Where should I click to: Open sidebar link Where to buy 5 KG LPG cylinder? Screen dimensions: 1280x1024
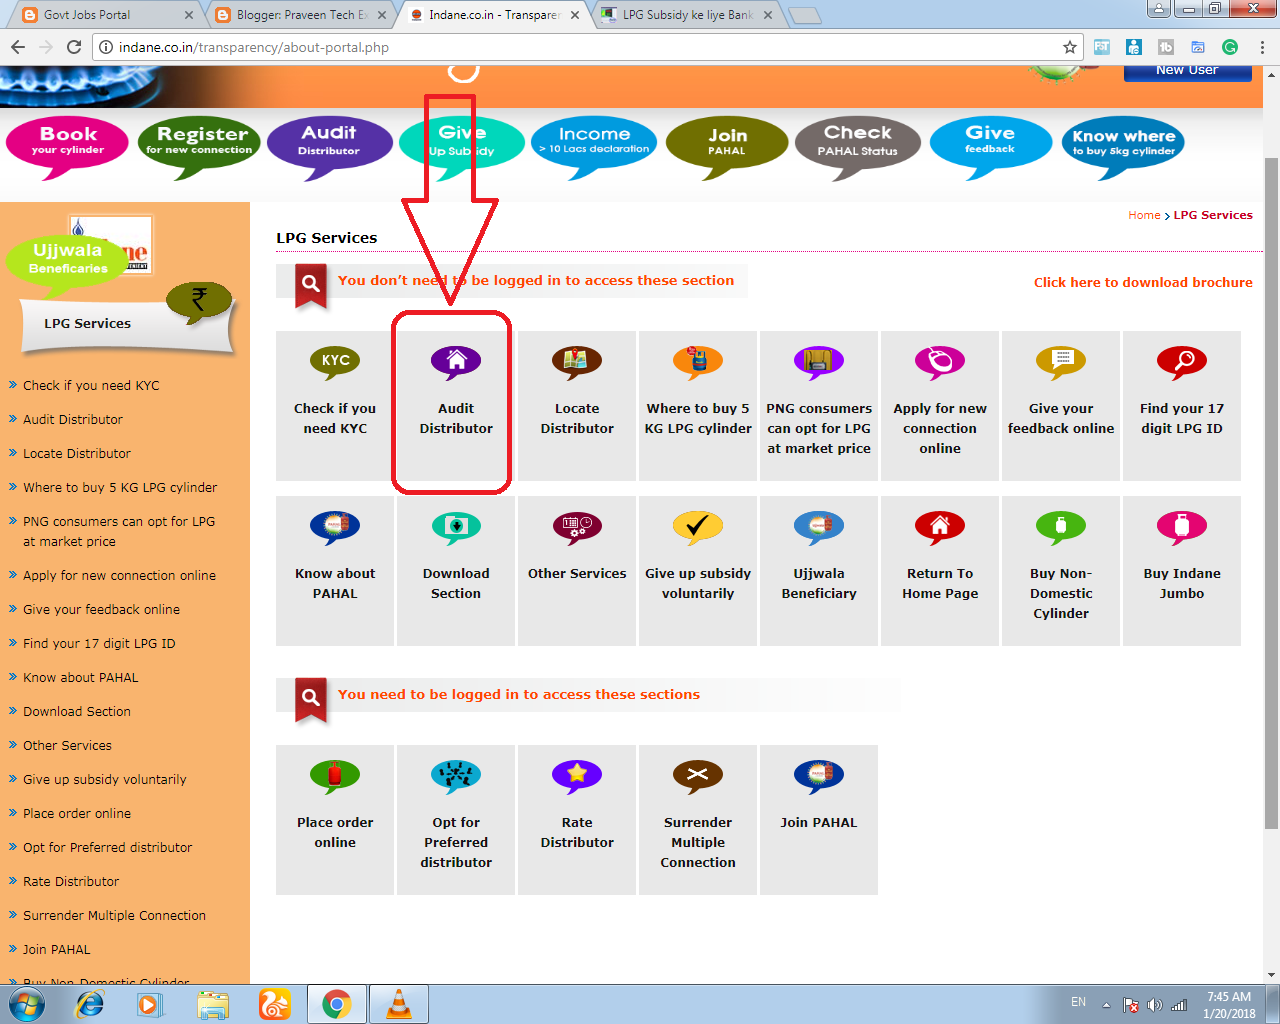pos(120,487)
